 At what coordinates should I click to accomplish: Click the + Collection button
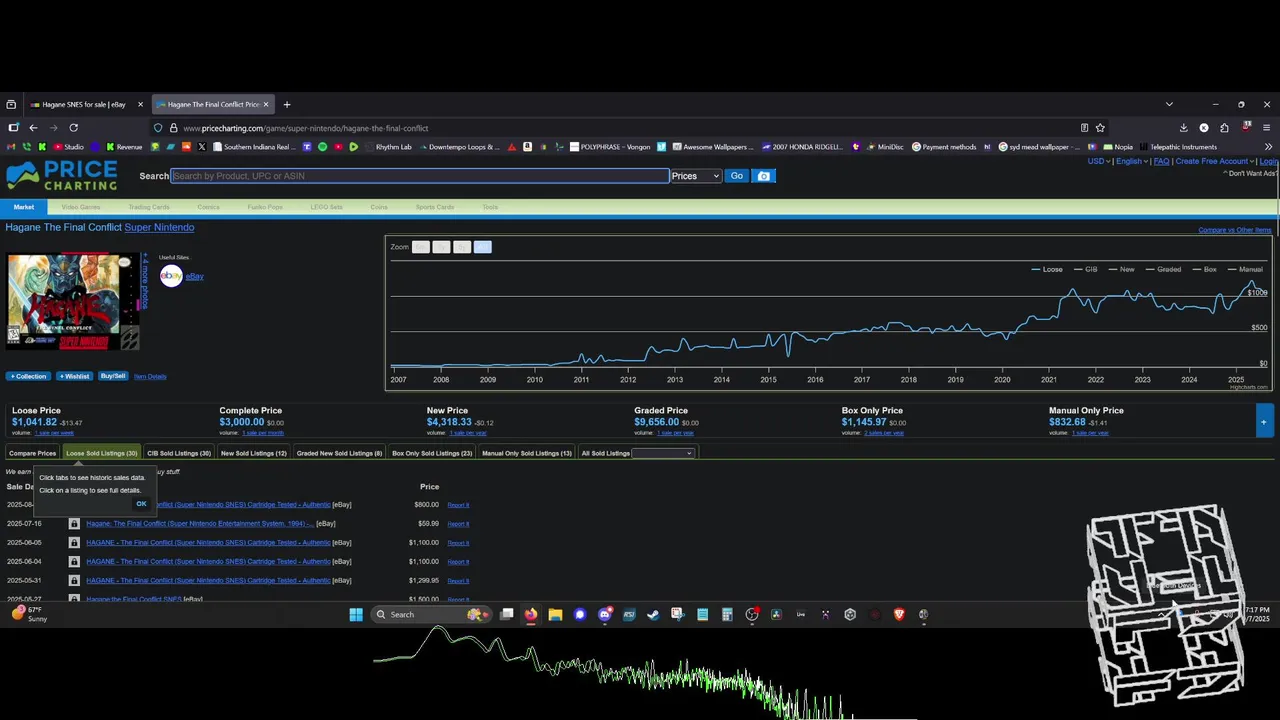(28, 376)
